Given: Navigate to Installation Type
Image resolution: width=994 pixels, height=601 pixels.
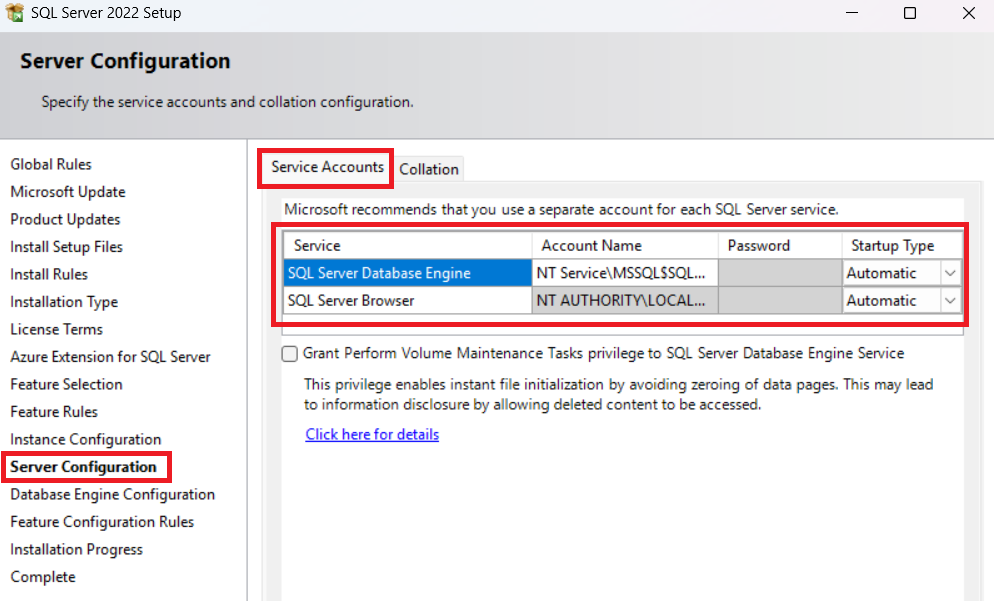Looking at the screenshot, I should (63, 301).
